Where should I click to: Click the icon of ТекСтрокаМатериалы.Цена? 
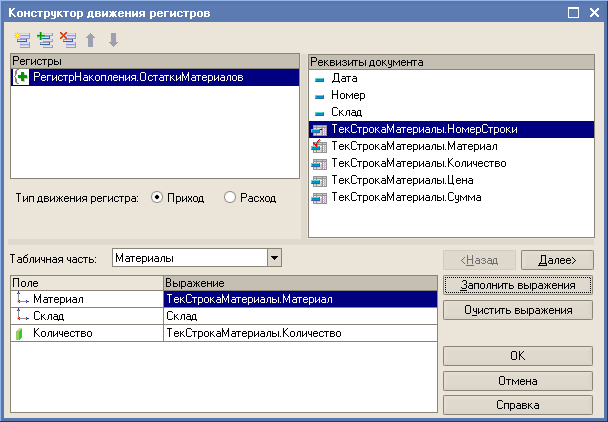pyautogui.click(x=319, y=181)
